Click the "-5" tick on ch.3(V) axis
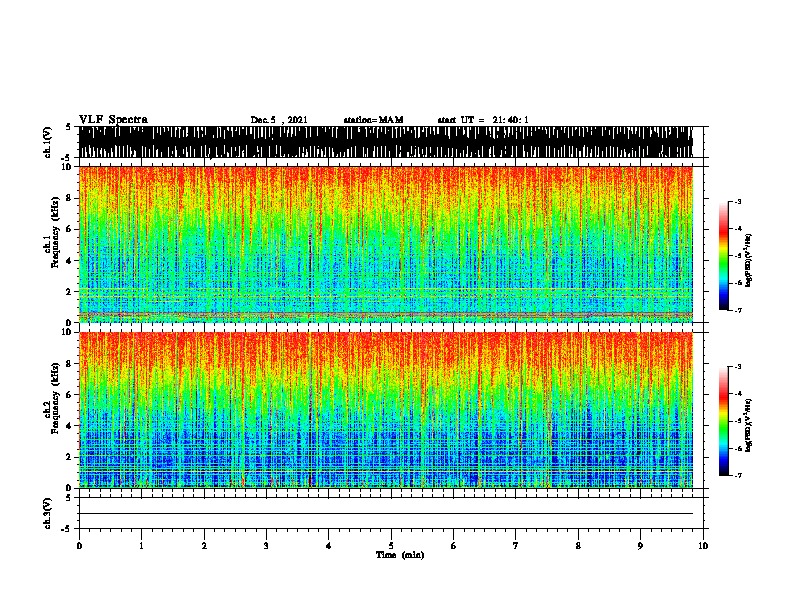The image size is (792, 612). (67, 529)
